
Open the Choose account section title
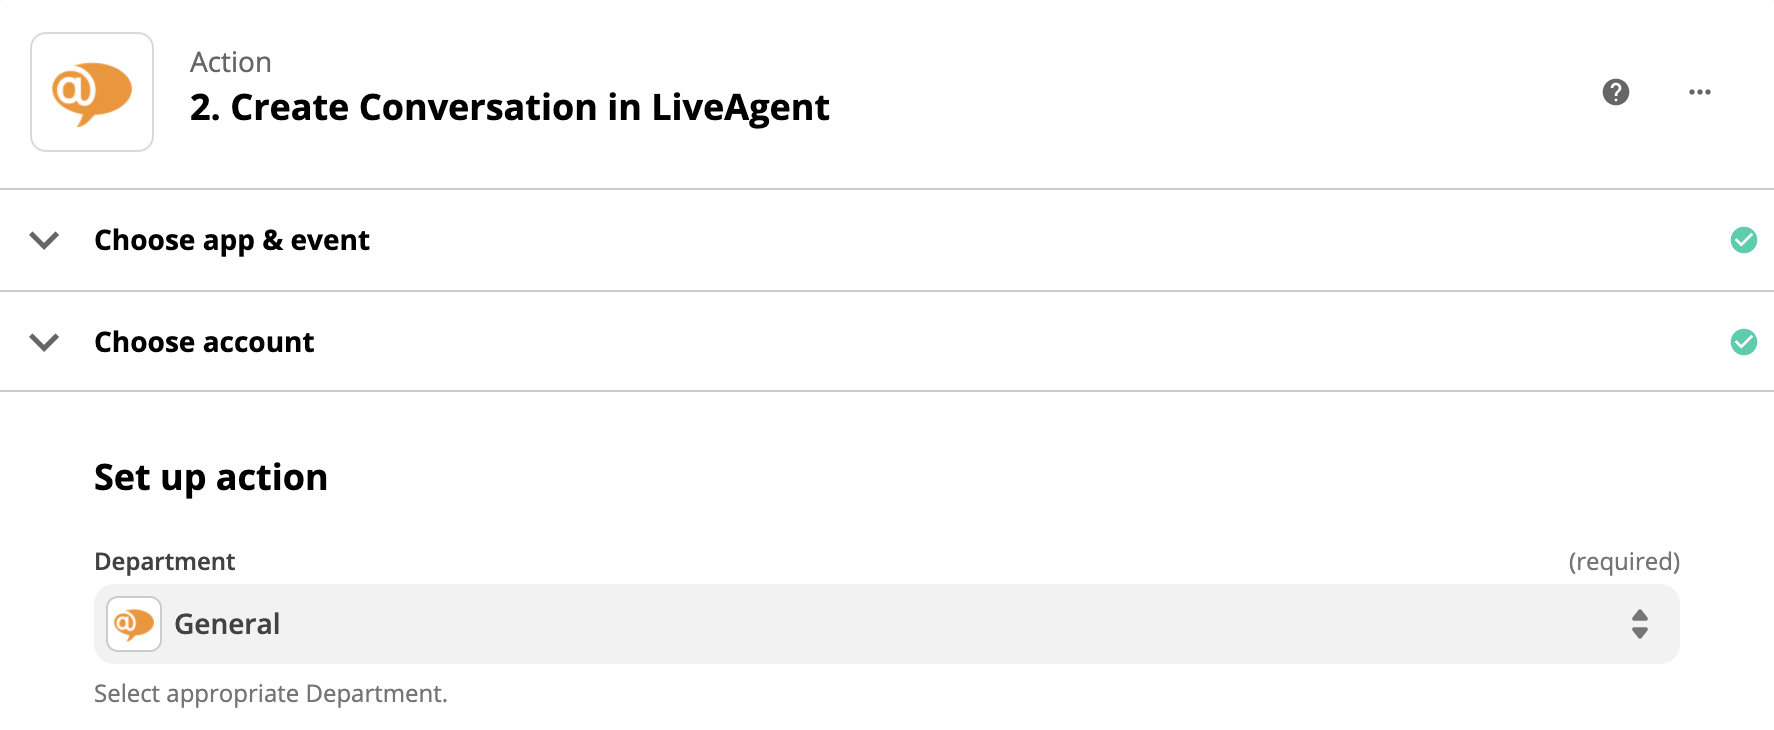point(204,342)
